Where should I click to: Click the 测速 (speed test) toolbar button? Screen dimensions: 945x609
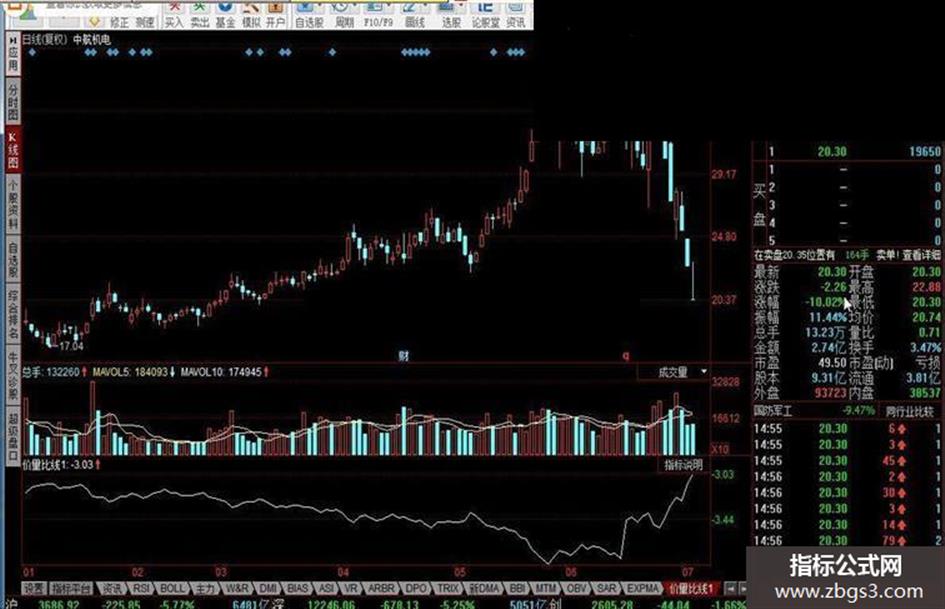tap(145, 22)
